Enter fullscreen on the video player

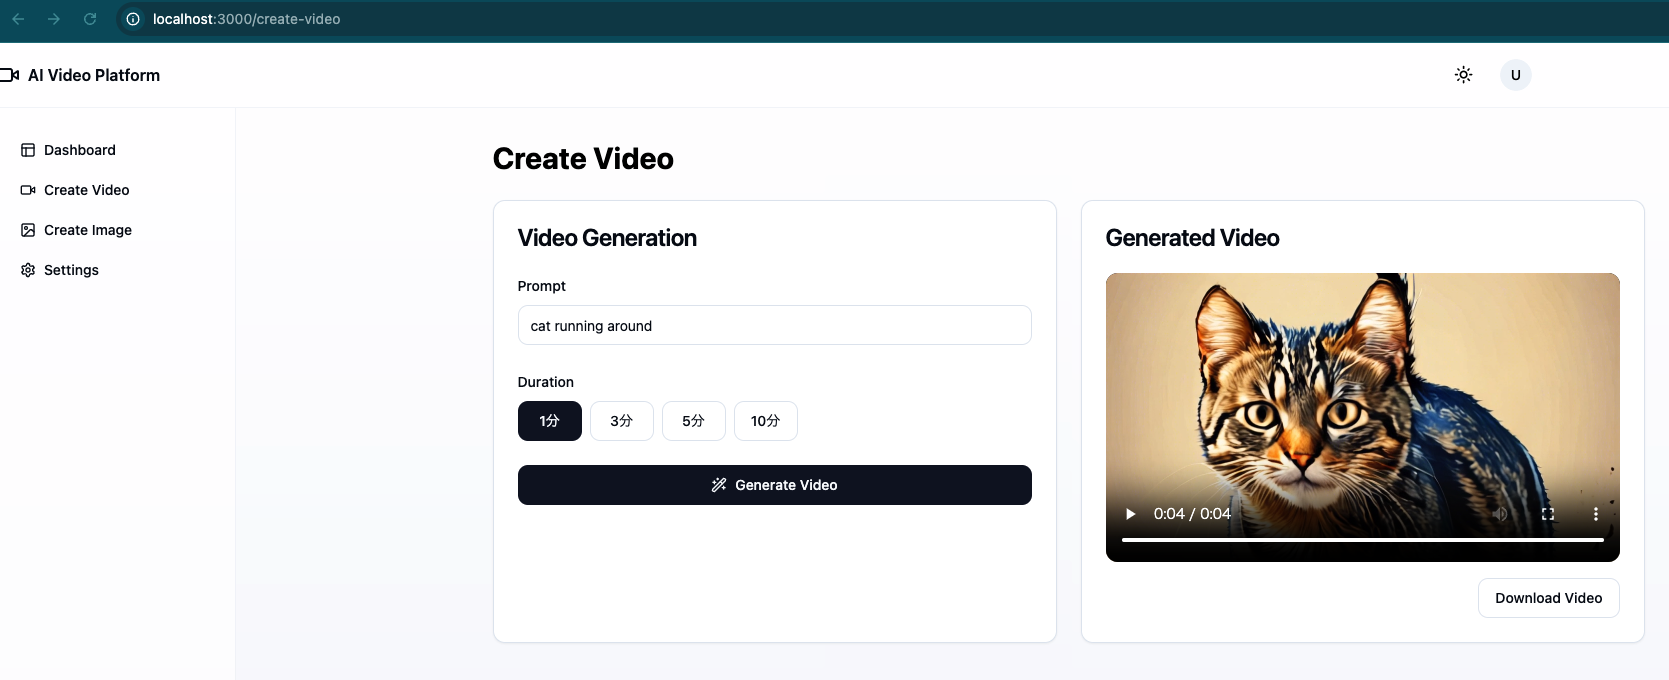(x=1548, y=514)
